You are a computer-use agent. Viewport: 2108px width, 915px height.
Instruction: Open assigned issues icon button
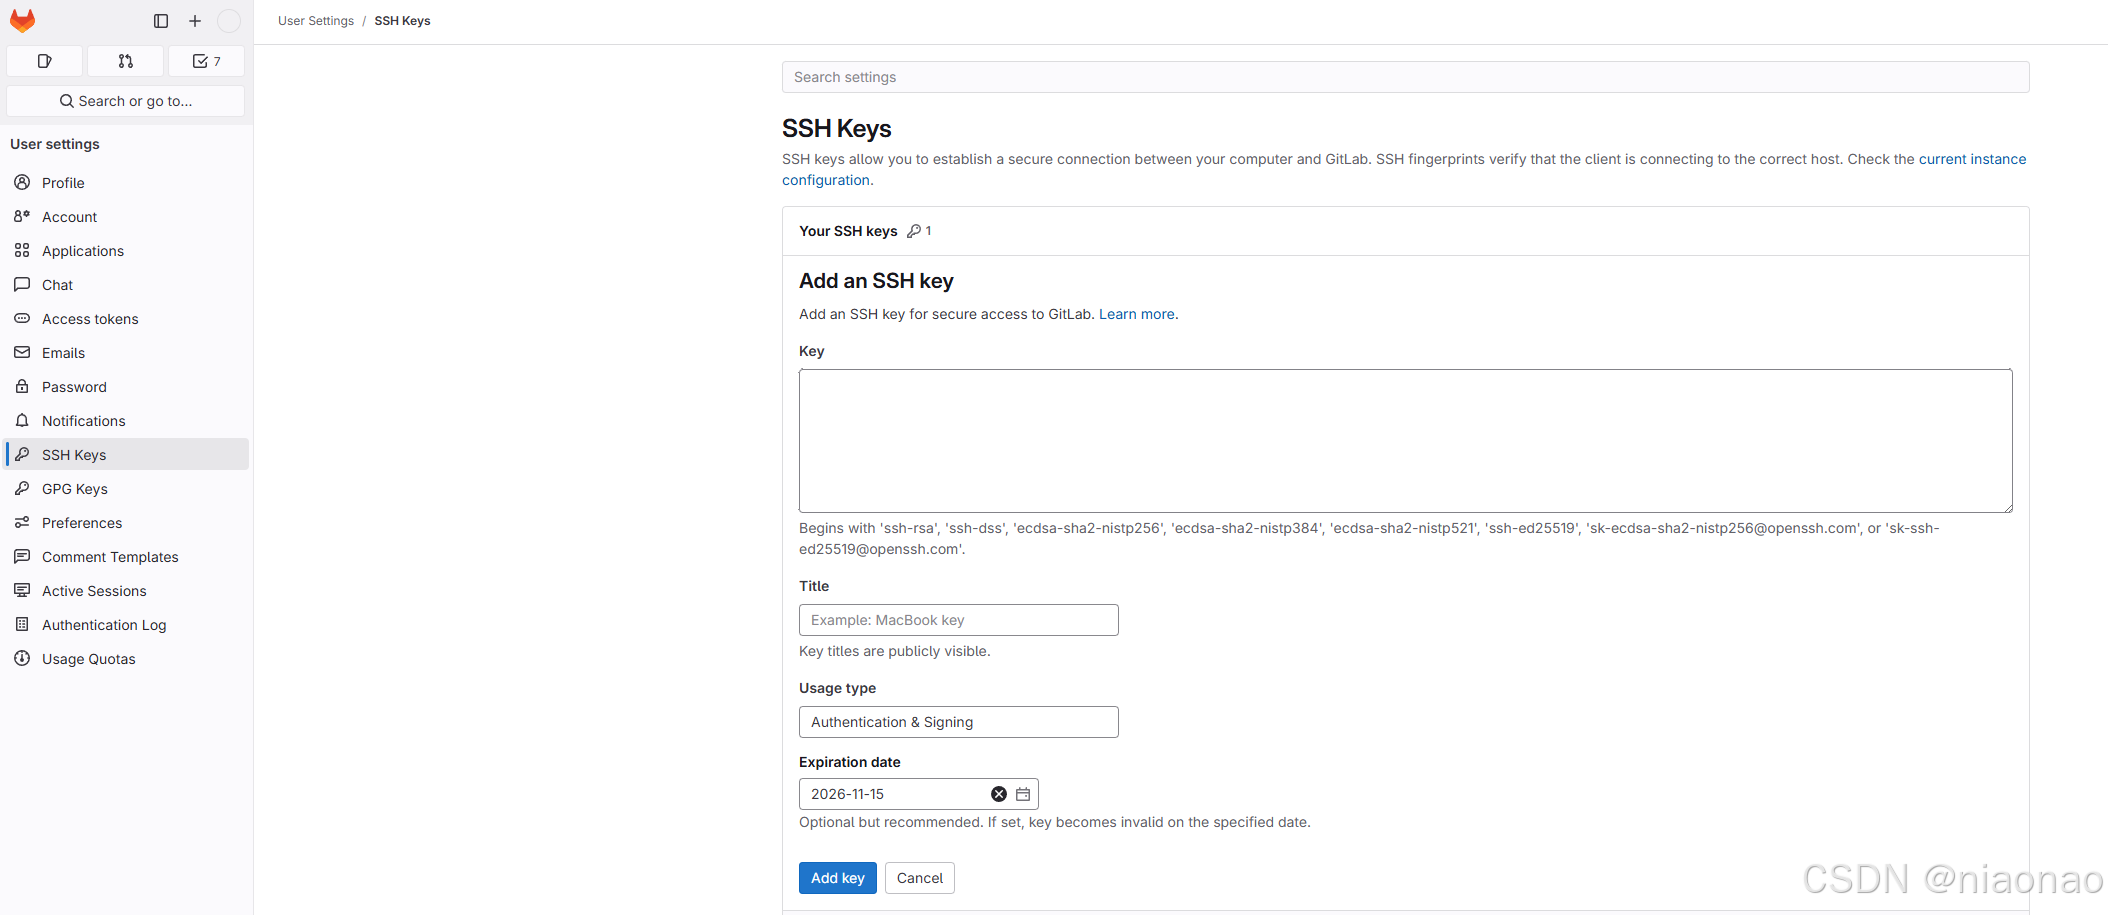tap(44, 61)
